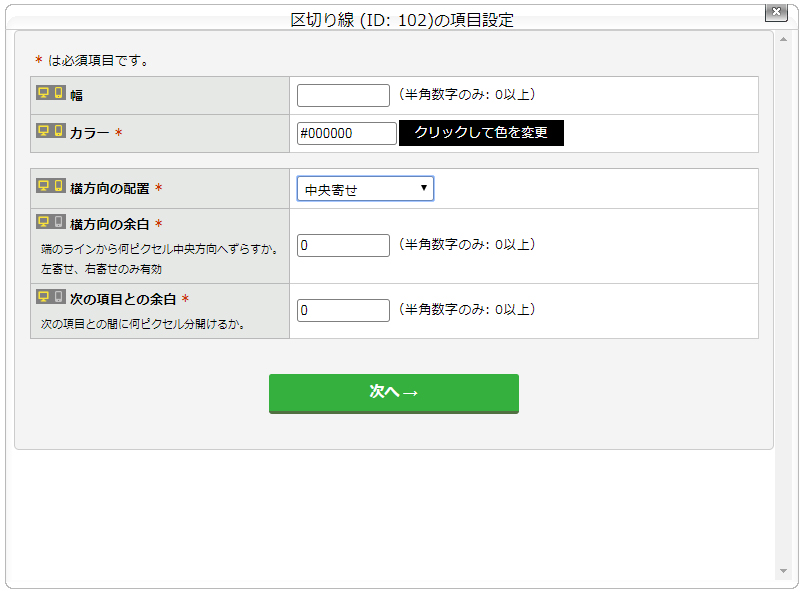Focus the 幅 width input field

343,95
